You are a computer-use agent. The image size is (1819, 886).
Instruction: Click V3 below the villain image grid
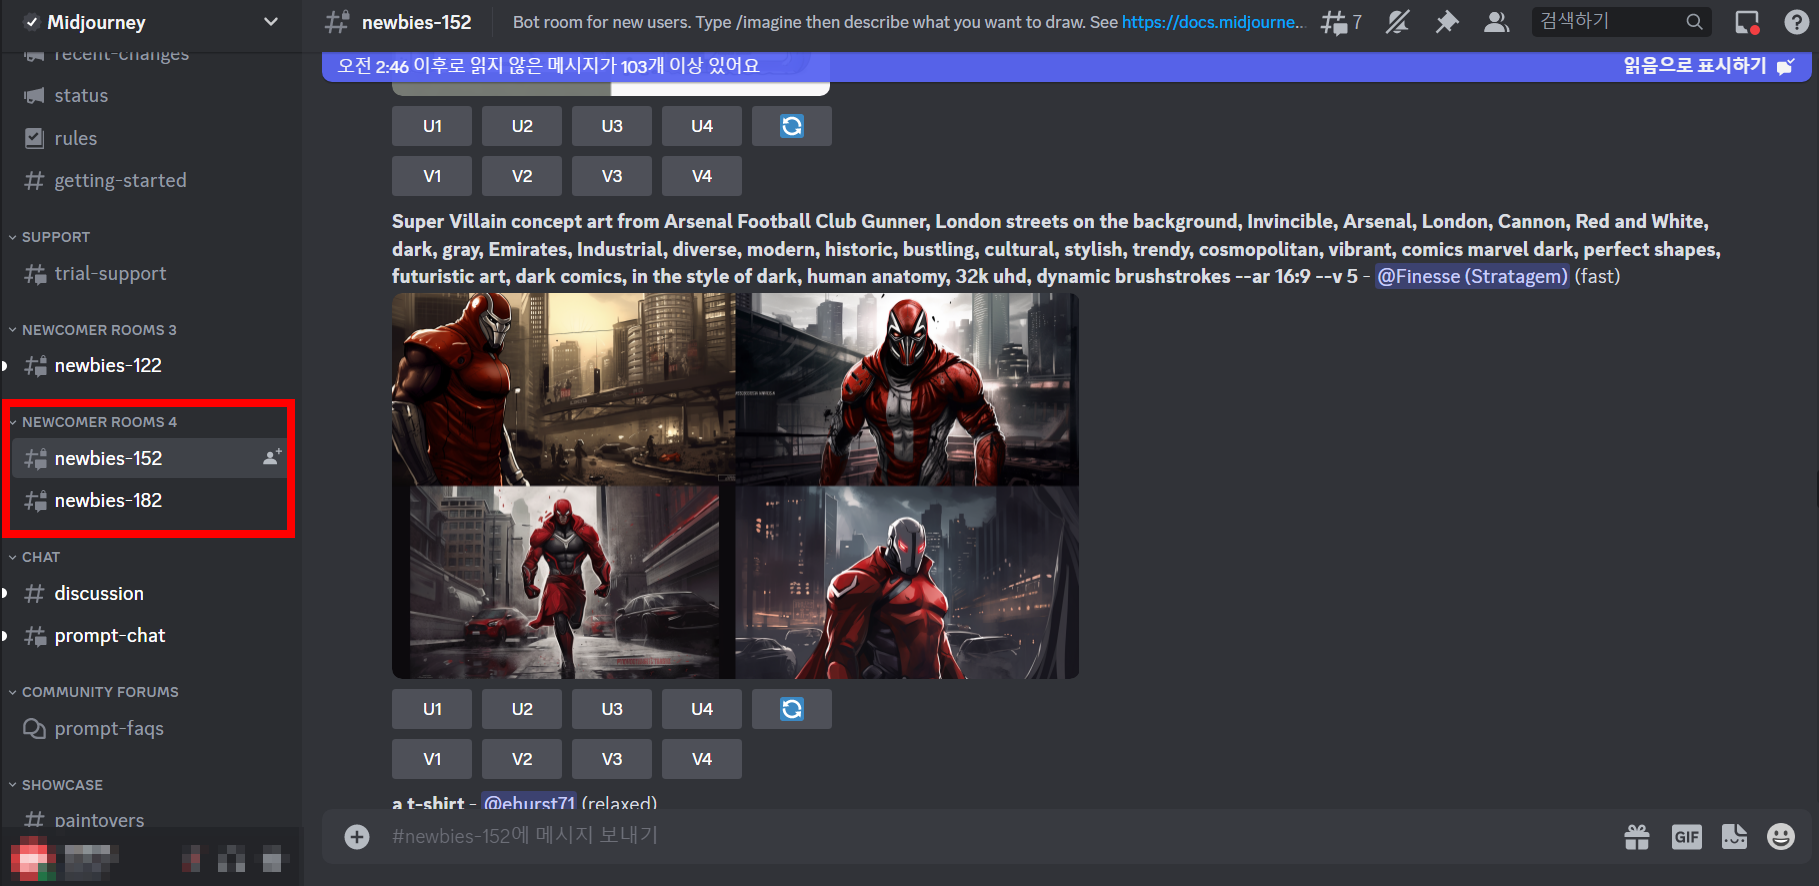612,759
